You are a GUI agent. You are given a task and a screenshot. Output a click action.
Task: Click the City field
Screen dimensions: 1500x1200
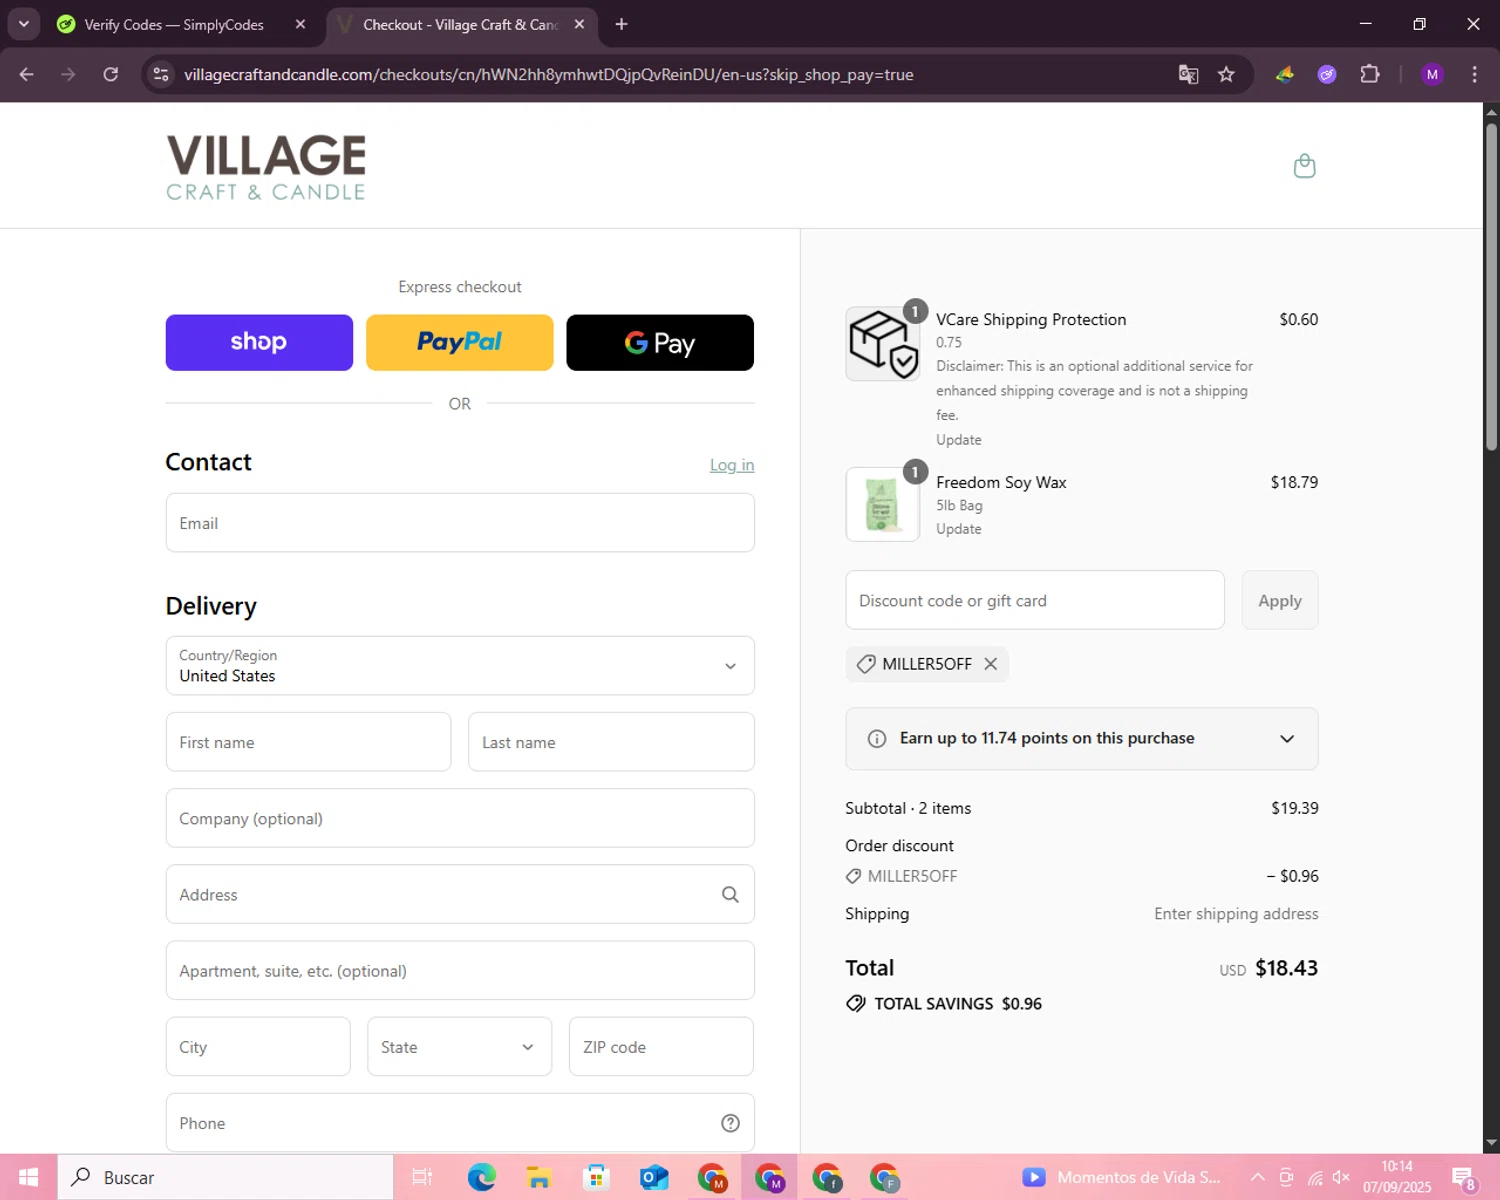(x=258, y=1047)
